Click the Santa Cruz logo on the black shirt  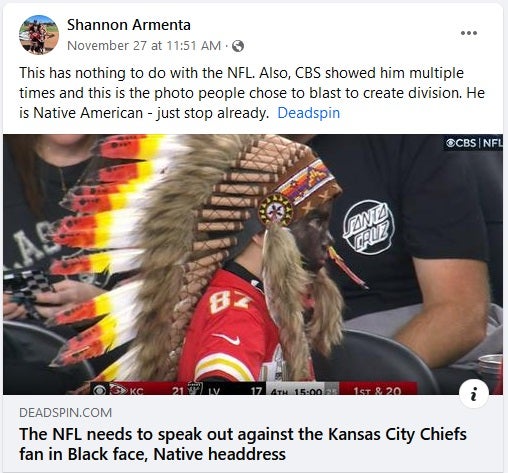pos(369,227)
